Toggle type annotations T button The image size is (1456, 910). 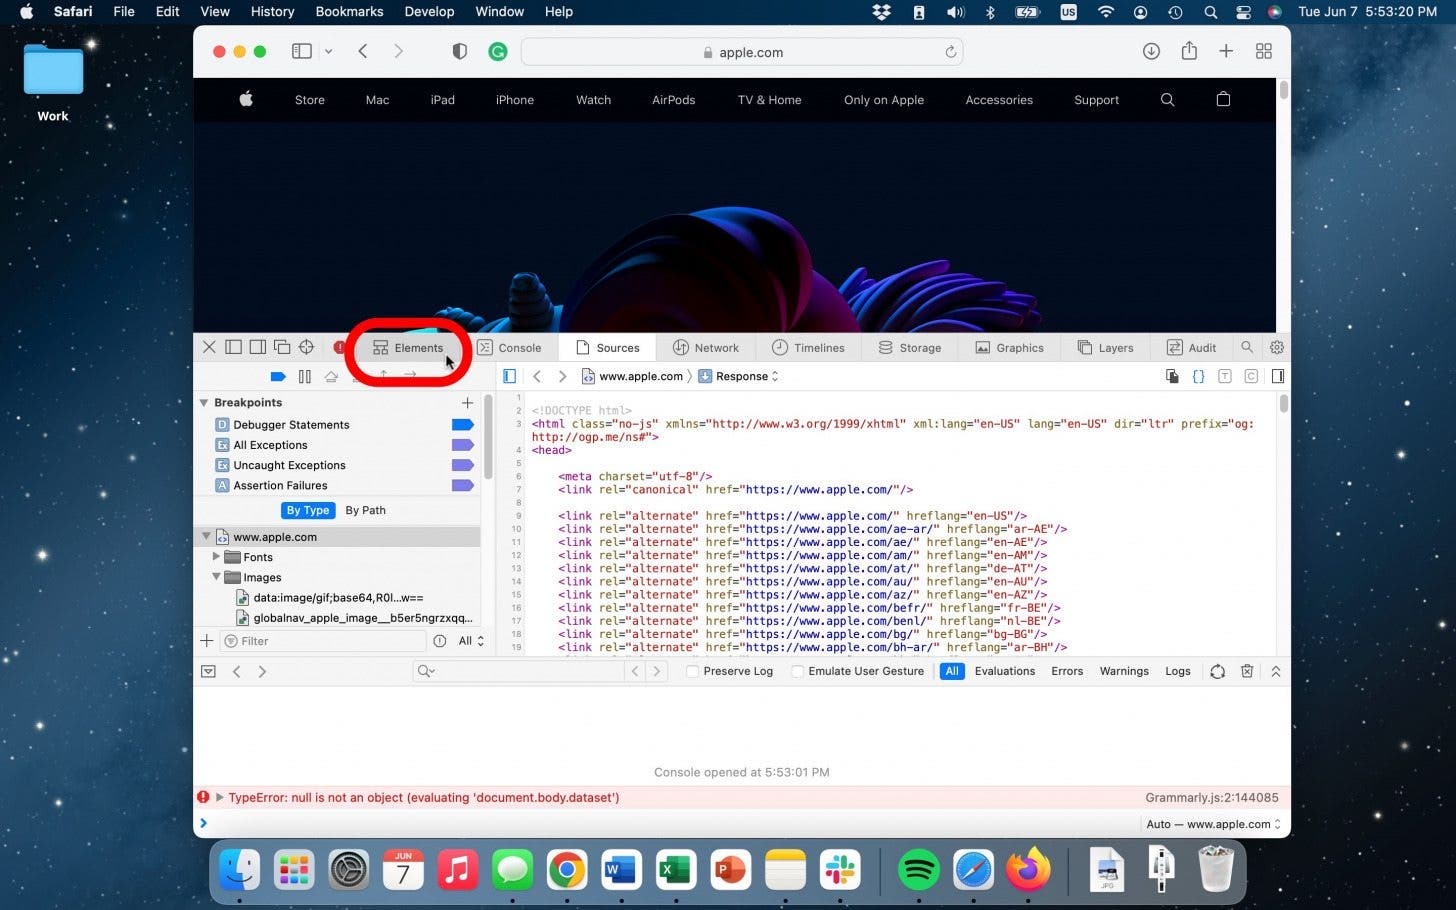pos(1224,376)
